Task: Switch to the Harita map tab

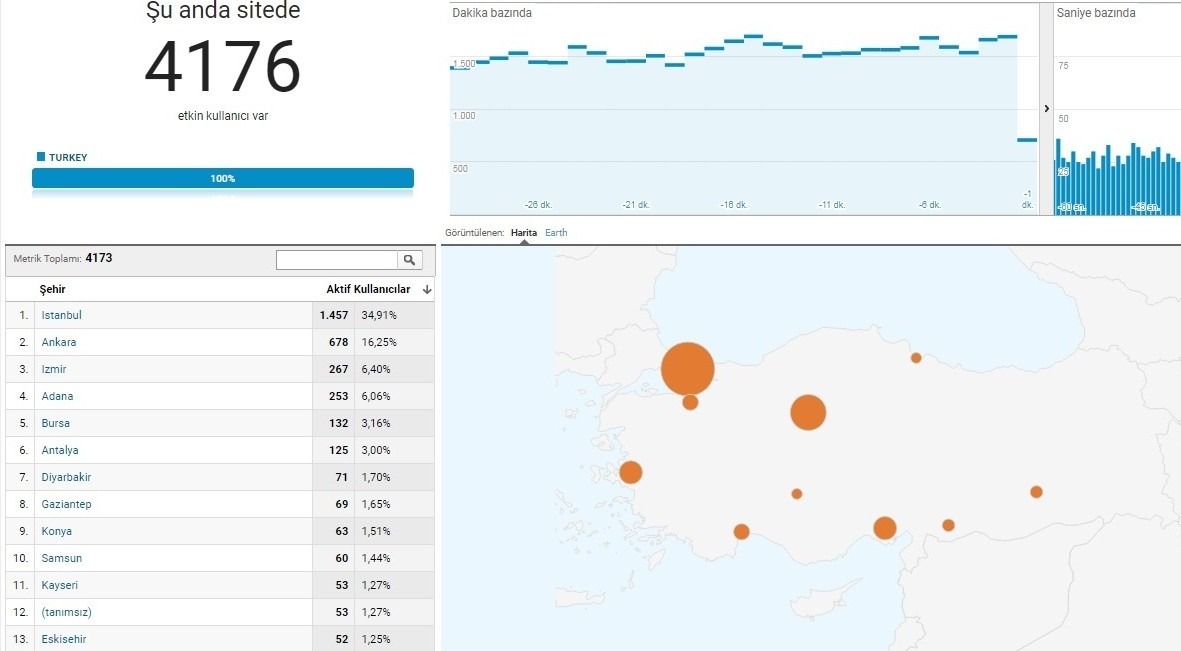Action: pos(523,233)
